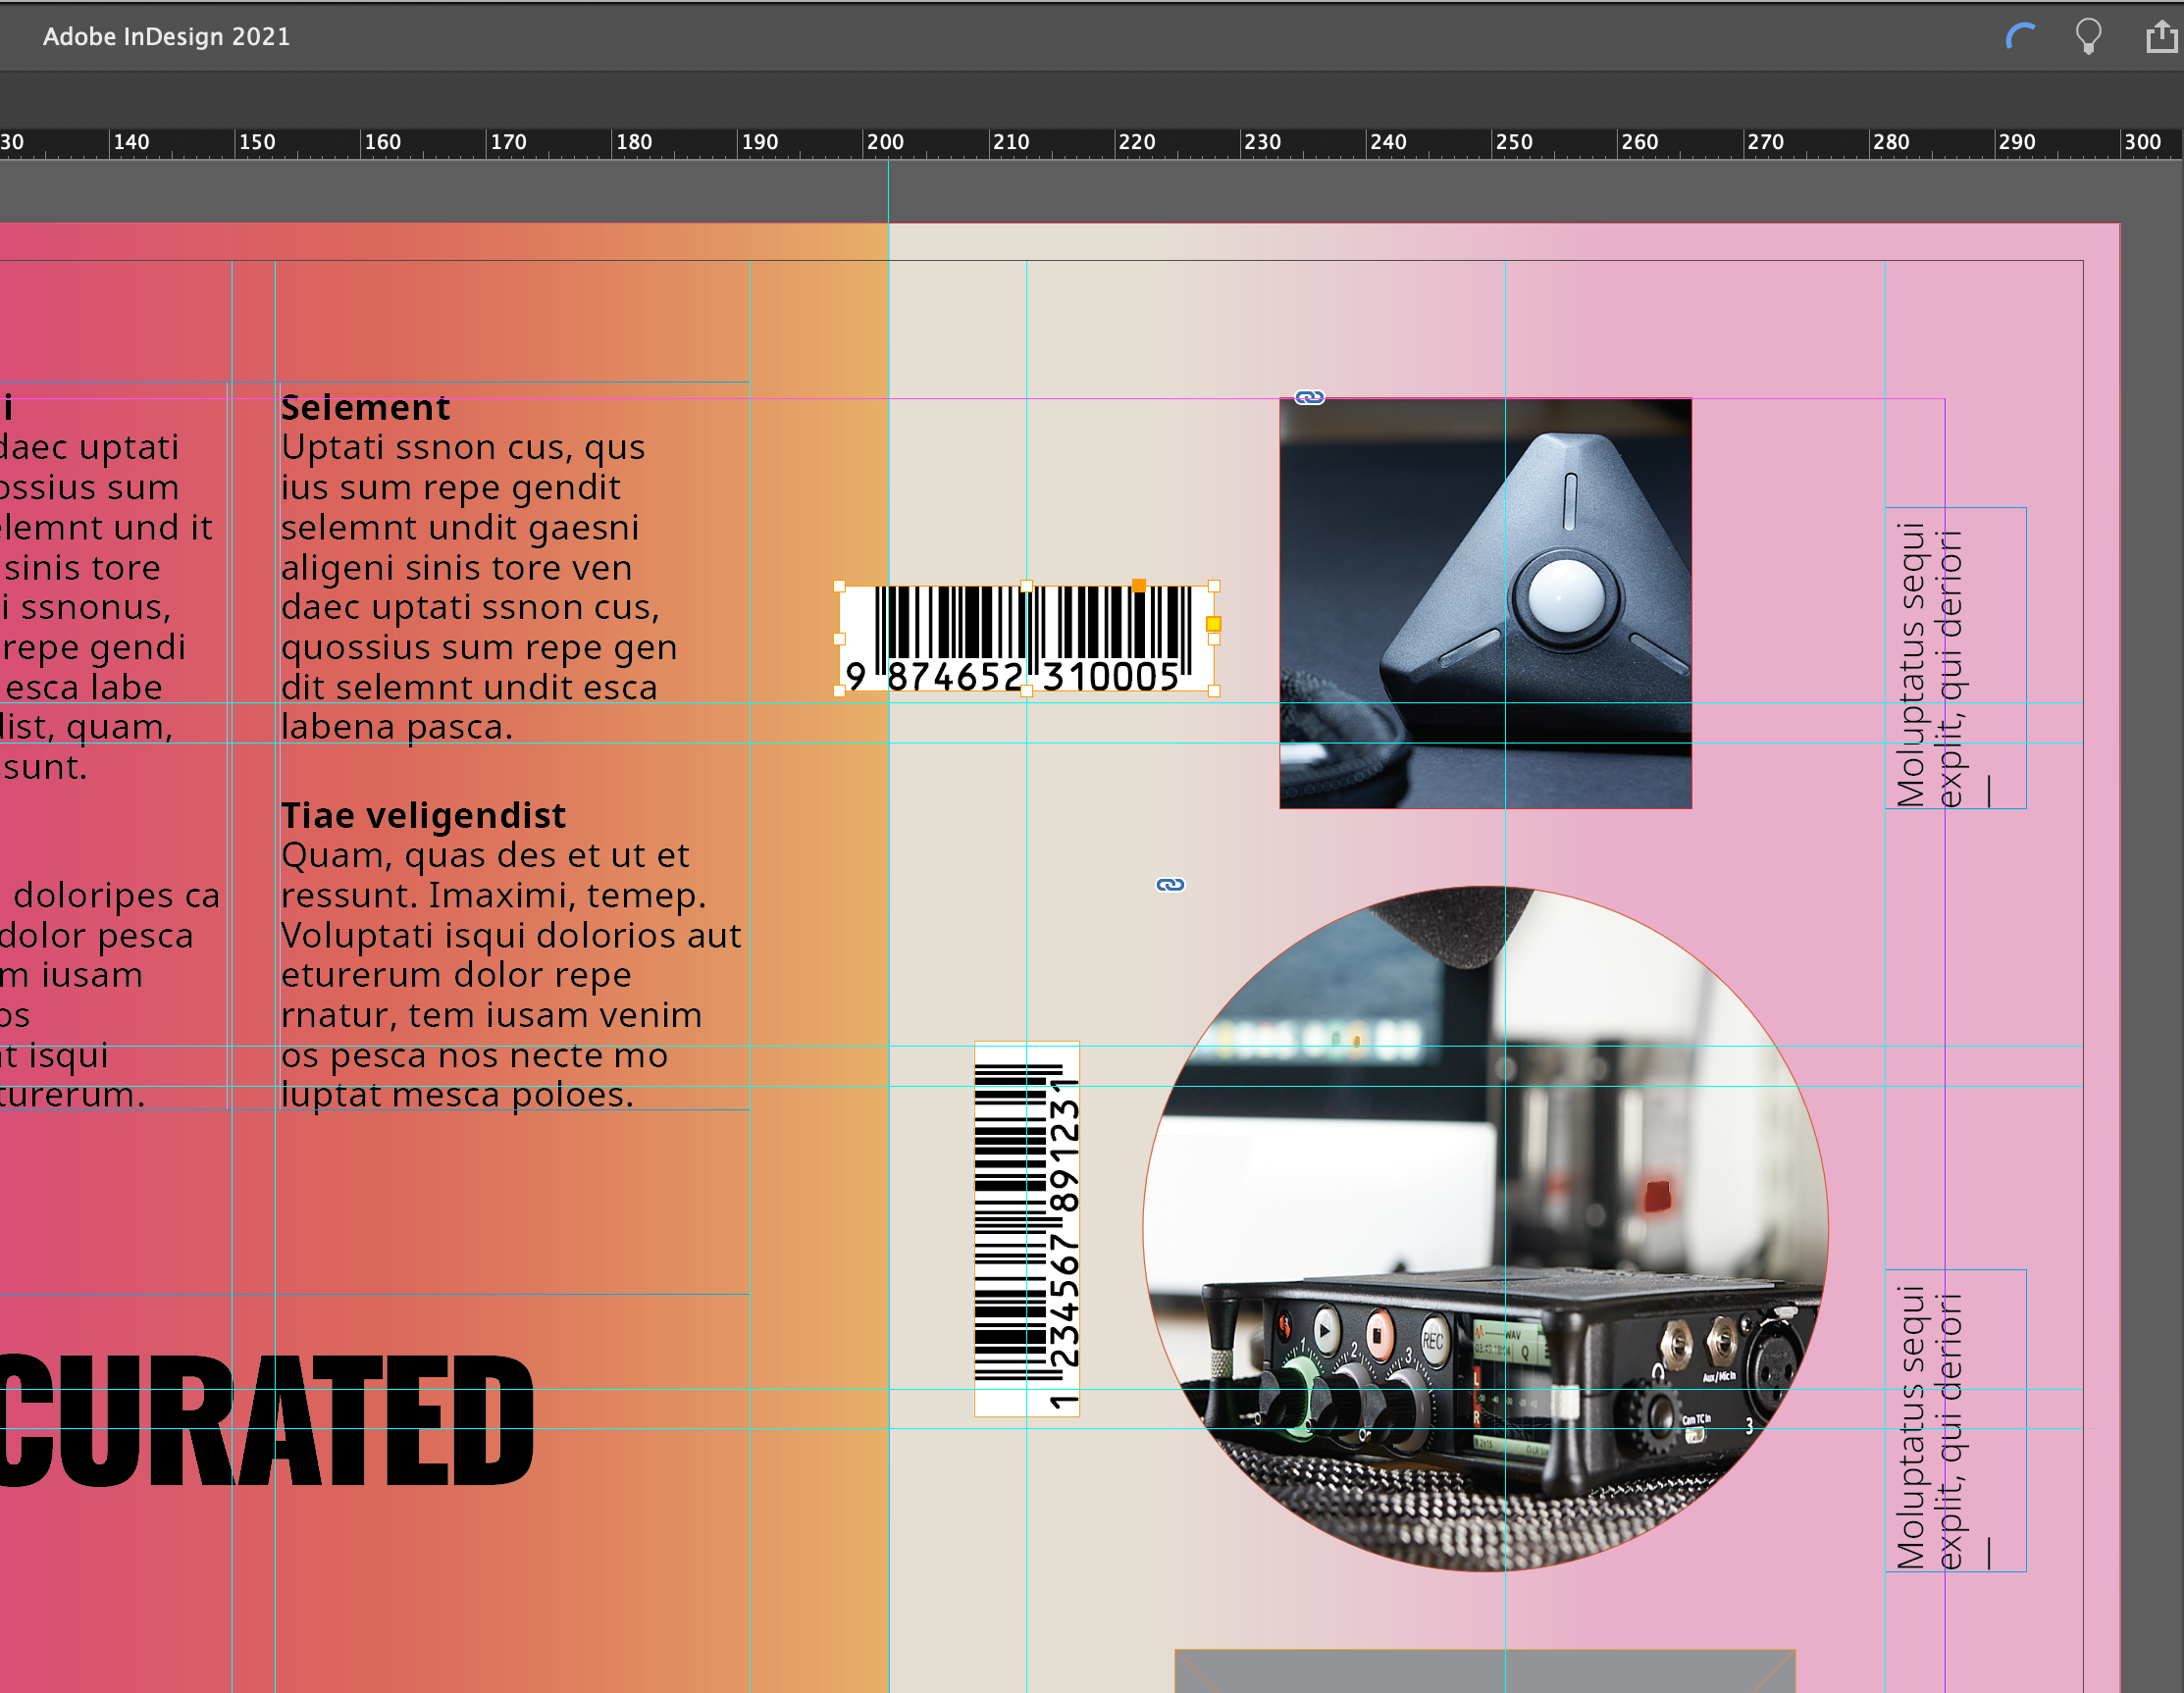Click the 250 mark on horizontal ruler
This screenshot has width=2184, height=1693.
(1514, 142)
